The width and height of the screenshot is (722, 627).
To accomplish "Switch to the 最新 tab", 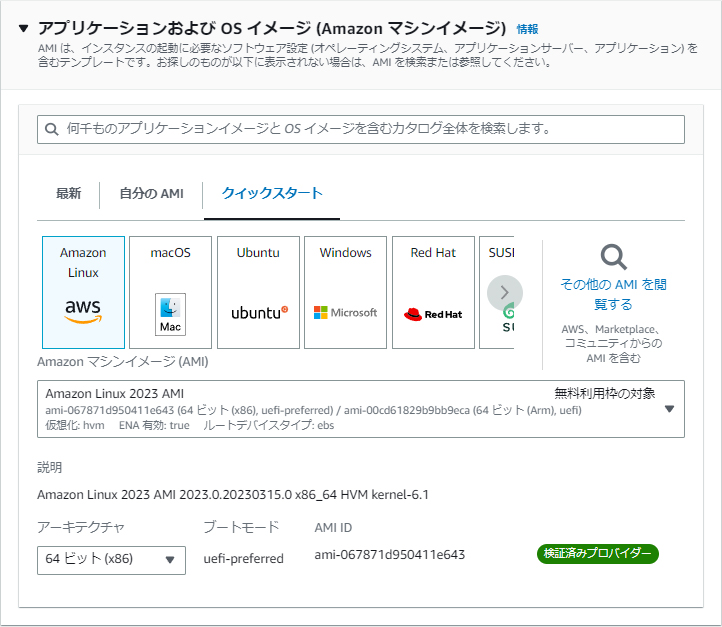I will pyautogui.click(x=68, y=193).
